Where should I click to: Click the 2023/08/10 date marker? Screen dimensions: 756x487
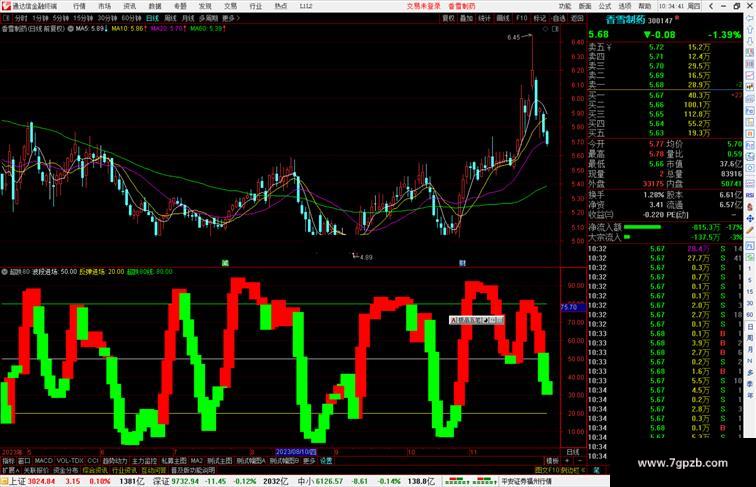(x=296, y=452)
